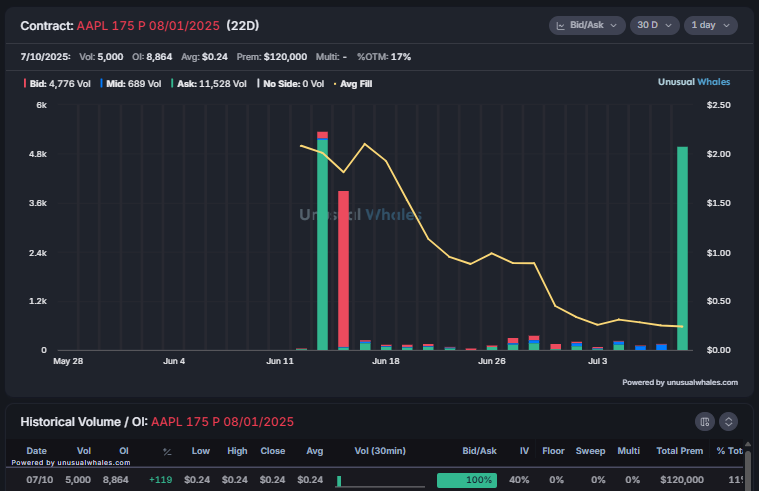The width and height of the screenshot is (759, 491).
Task: Sort table by Low column
Action: point(200,451)
